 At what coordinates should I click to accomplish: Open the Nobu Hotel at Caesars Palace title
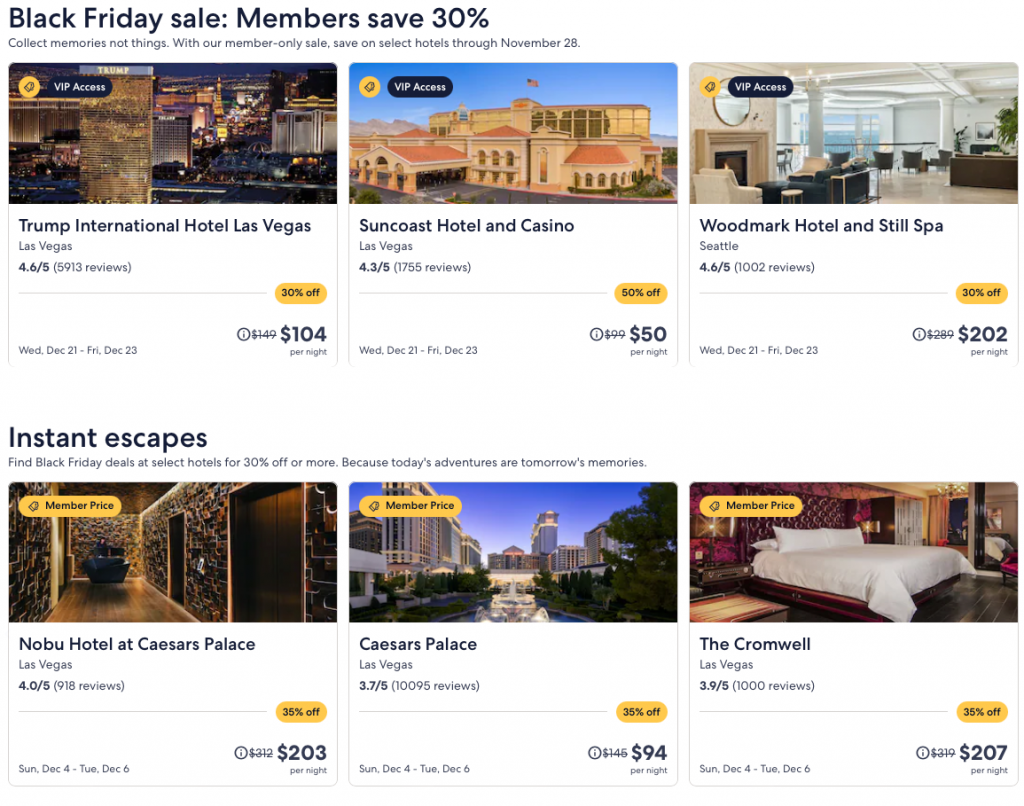pyautogui.click(x=137, y=644)
